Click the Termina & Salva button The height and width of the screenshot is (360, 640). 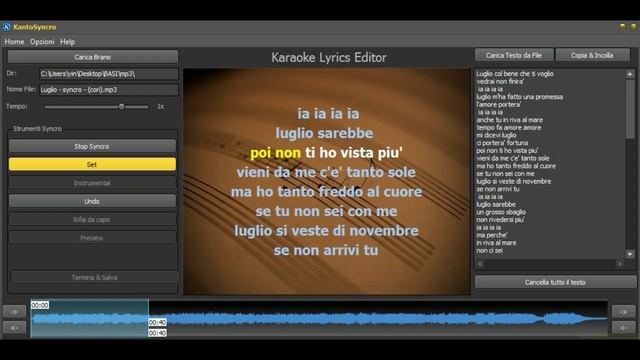(x=94, y=278)
